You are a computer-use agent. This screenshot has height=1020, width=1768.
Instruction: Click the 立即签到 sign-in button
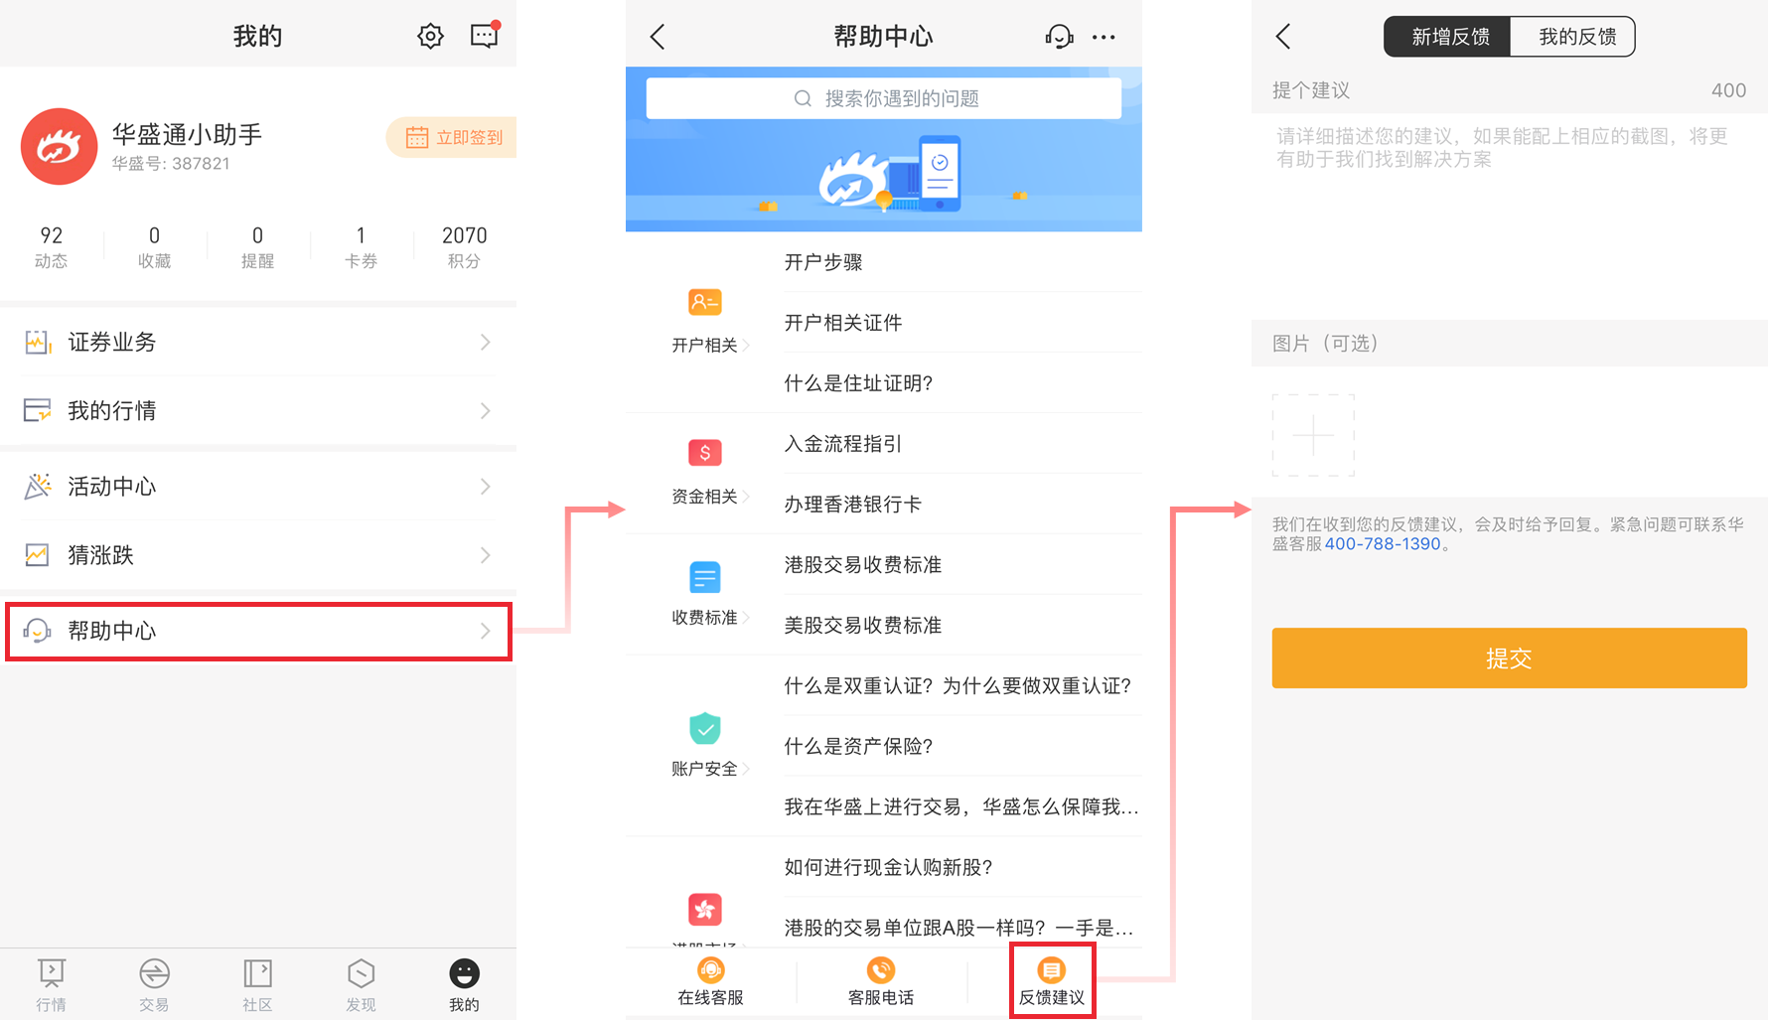coord(453,137)
